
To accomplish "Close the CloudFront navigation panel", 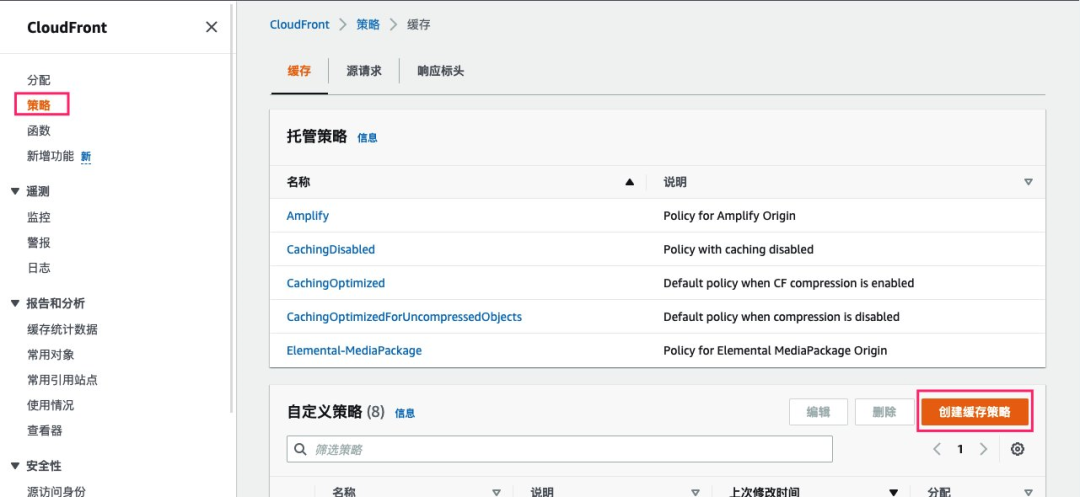I will point(211,27).
